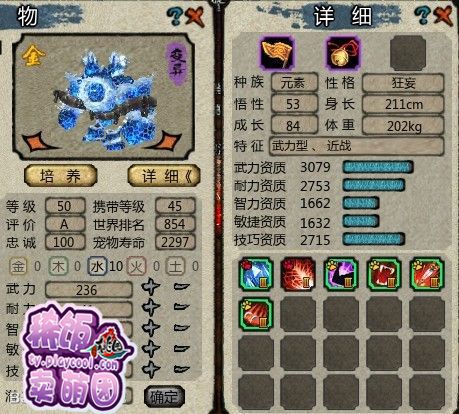
Task: Show previous pet with left arrow
Action: pyautogui.click(x=37, y=141)
